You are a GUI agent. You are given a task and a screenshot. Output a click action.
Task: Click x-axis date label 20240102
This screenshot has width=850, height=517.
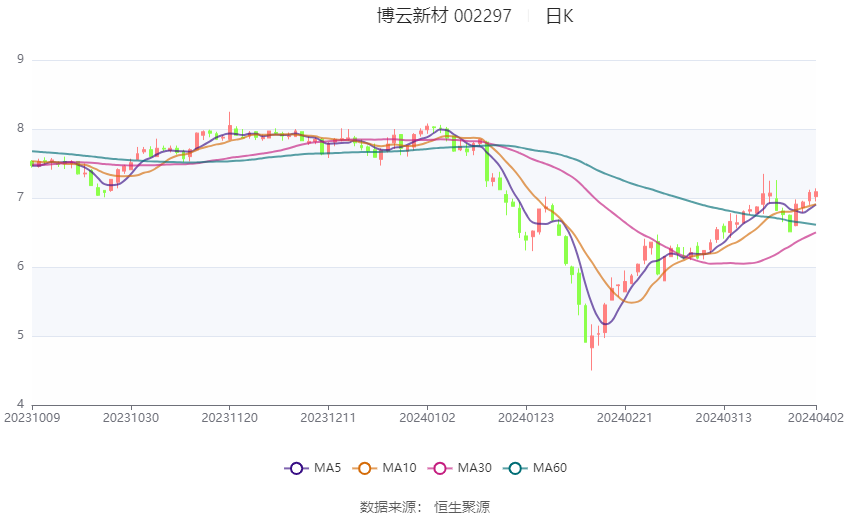point(427,418)
